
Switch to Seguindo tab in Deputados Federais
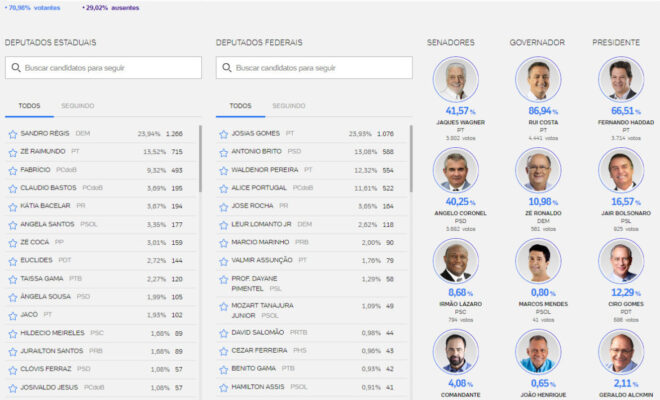tap(288, 105)
